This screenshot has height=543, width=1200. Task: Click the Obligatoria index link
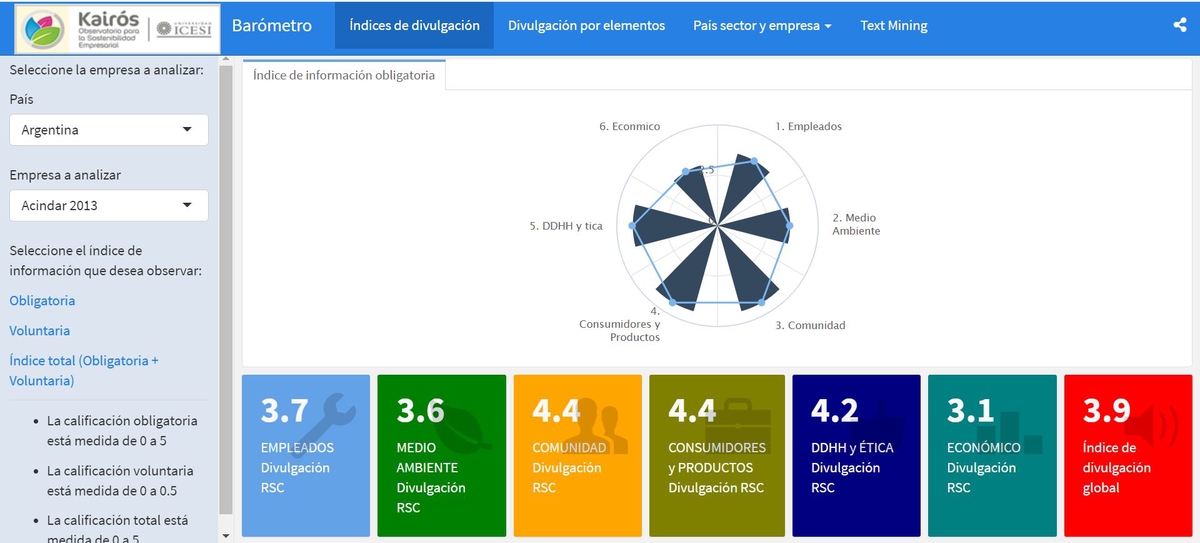[x=42, y=301]
